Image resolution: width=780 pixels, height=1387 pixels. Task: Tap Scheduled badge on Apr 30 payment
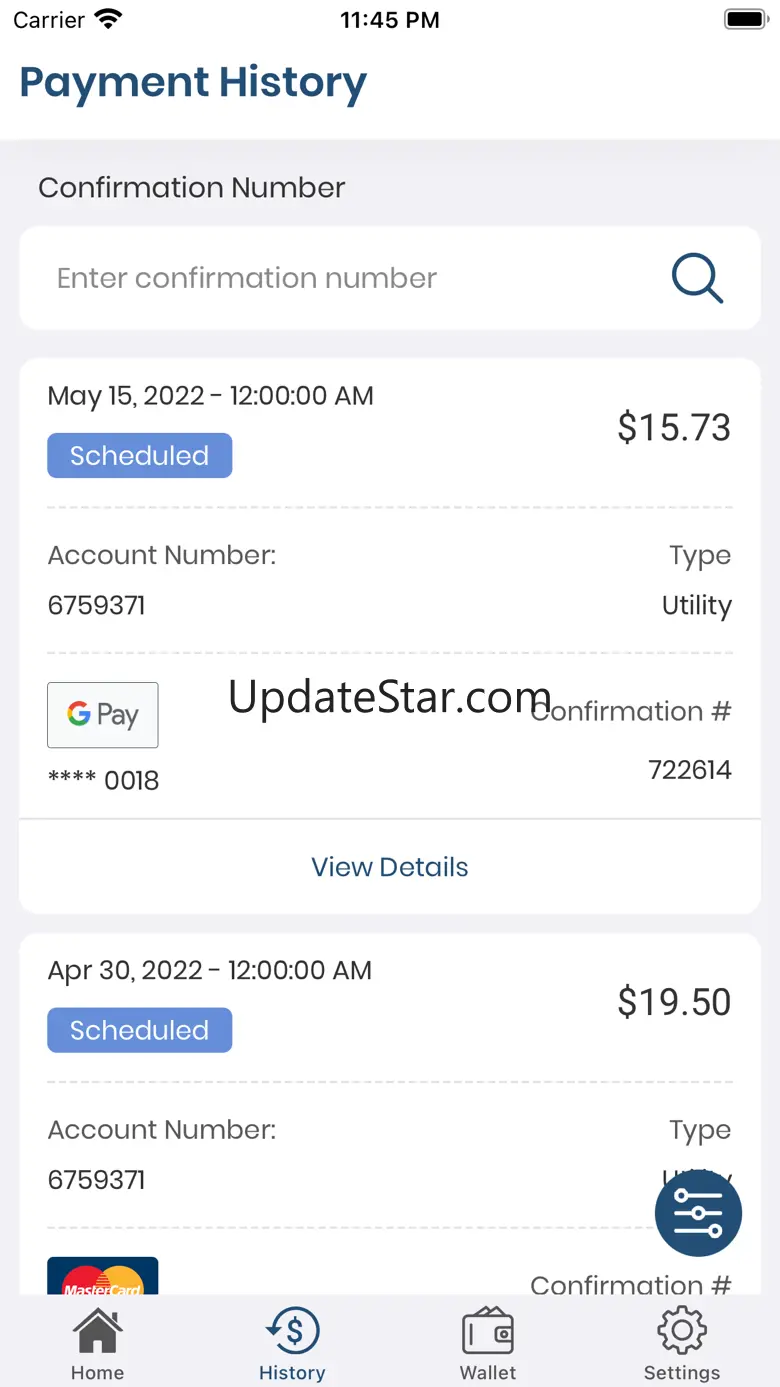pos(140,1030)
